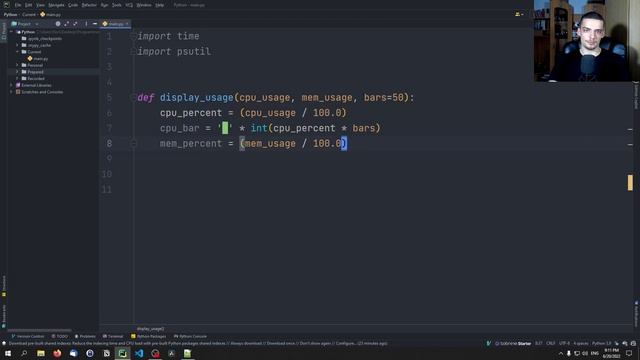
Task: Open the VCS menu
Action: point(129,5)
